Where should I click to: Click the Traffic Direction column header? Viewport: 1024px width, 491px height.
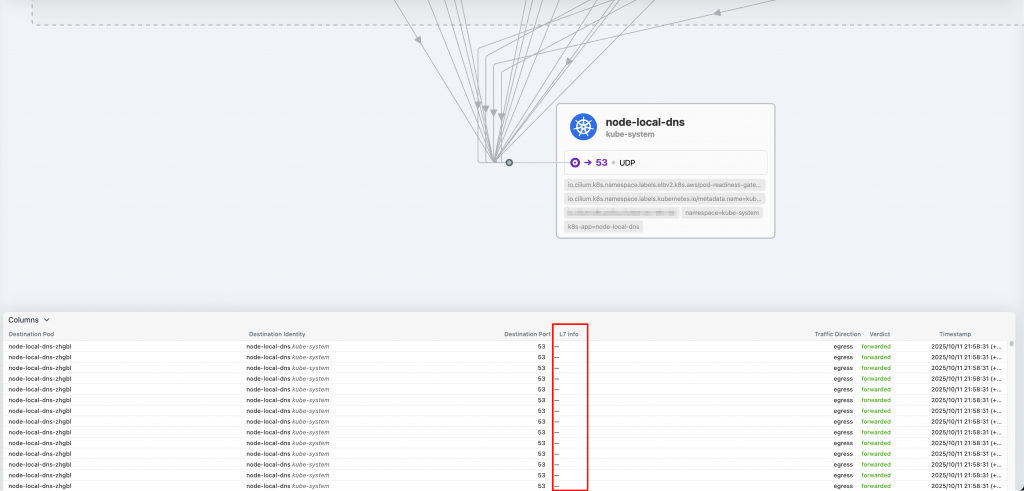click(837, 334)
